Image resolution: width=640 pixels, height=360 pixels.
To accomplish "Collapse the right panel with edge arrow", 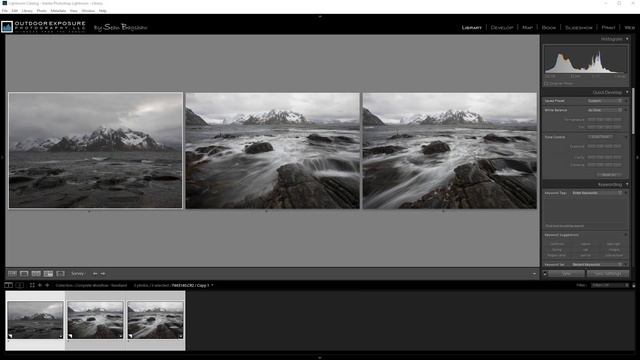I will [638, 157].
